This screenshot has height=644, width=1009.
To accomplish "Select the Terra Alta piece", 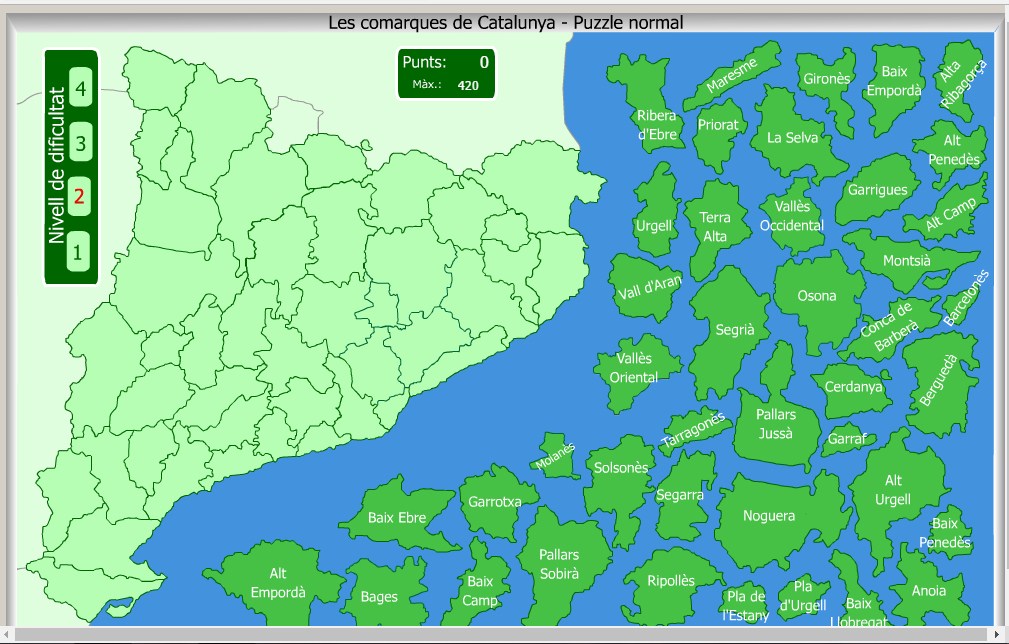I will click(x=714, y=227).
